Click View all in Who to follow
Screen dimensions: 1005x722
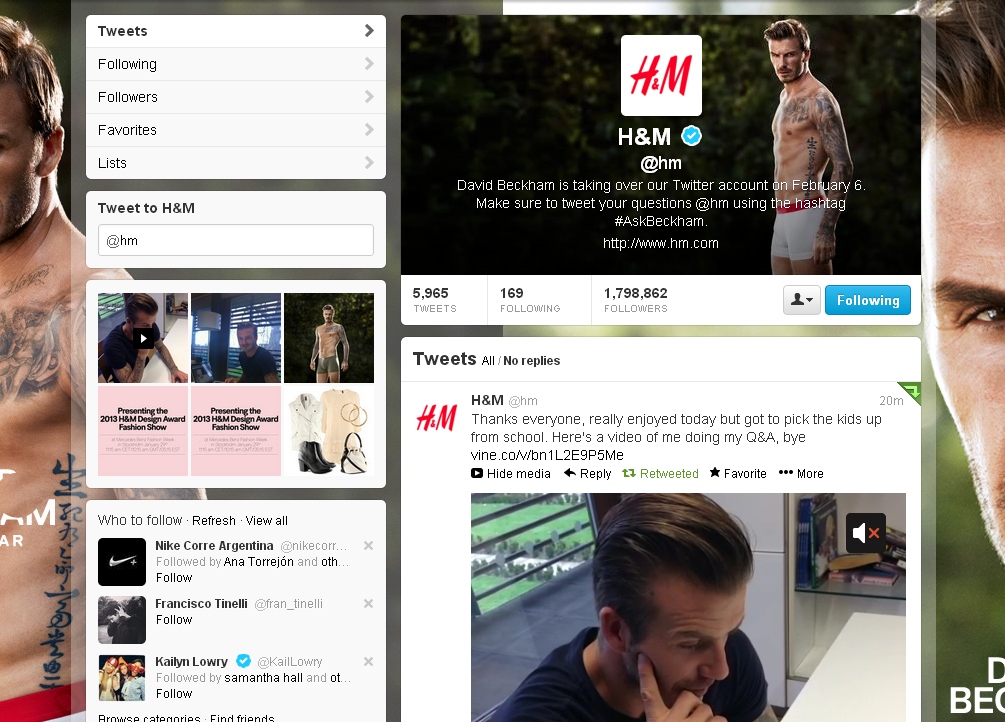[x=267, y=521]
